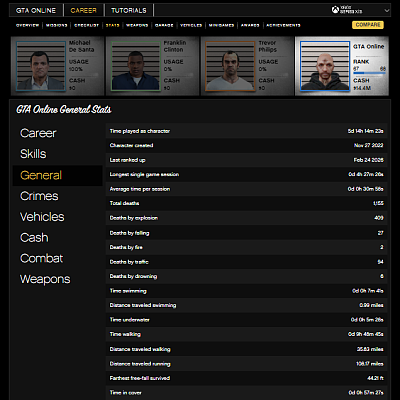Open the Achievements sub-menu item
Viewport: 400px width, 400px height.
click(x=283, y=25)
